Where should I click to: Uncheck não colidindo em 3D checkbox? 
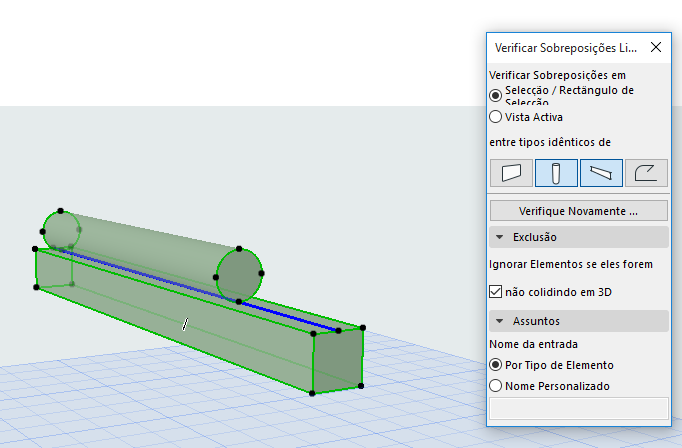click(x=495, y=291)
